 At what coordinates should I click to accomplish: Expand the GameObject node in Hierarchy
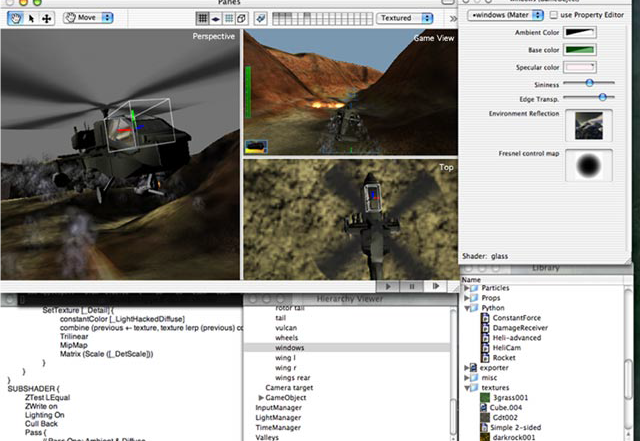pyautogui.click(x=263, y=397)
